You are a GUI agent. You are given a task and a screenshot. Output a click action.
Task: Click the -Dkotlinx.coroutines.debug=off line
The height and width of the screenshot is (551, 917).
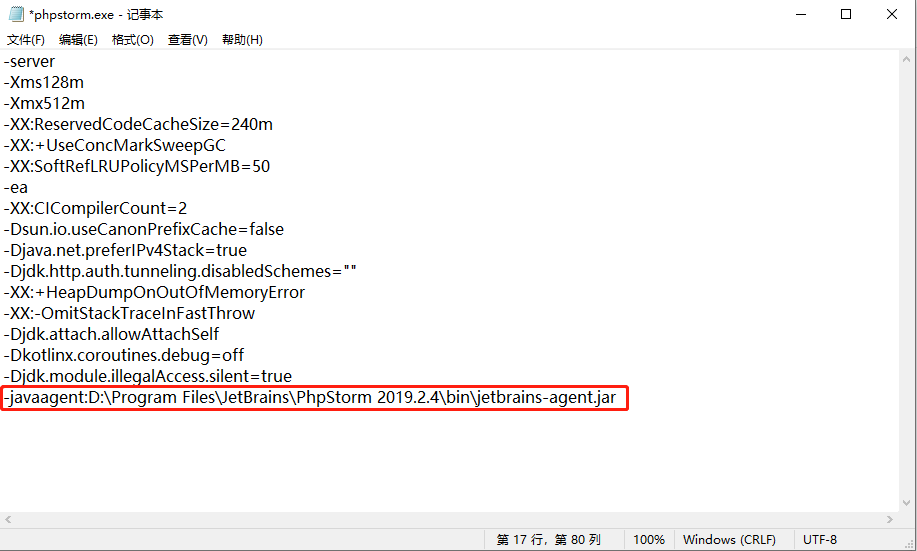(x=124, y=356)
